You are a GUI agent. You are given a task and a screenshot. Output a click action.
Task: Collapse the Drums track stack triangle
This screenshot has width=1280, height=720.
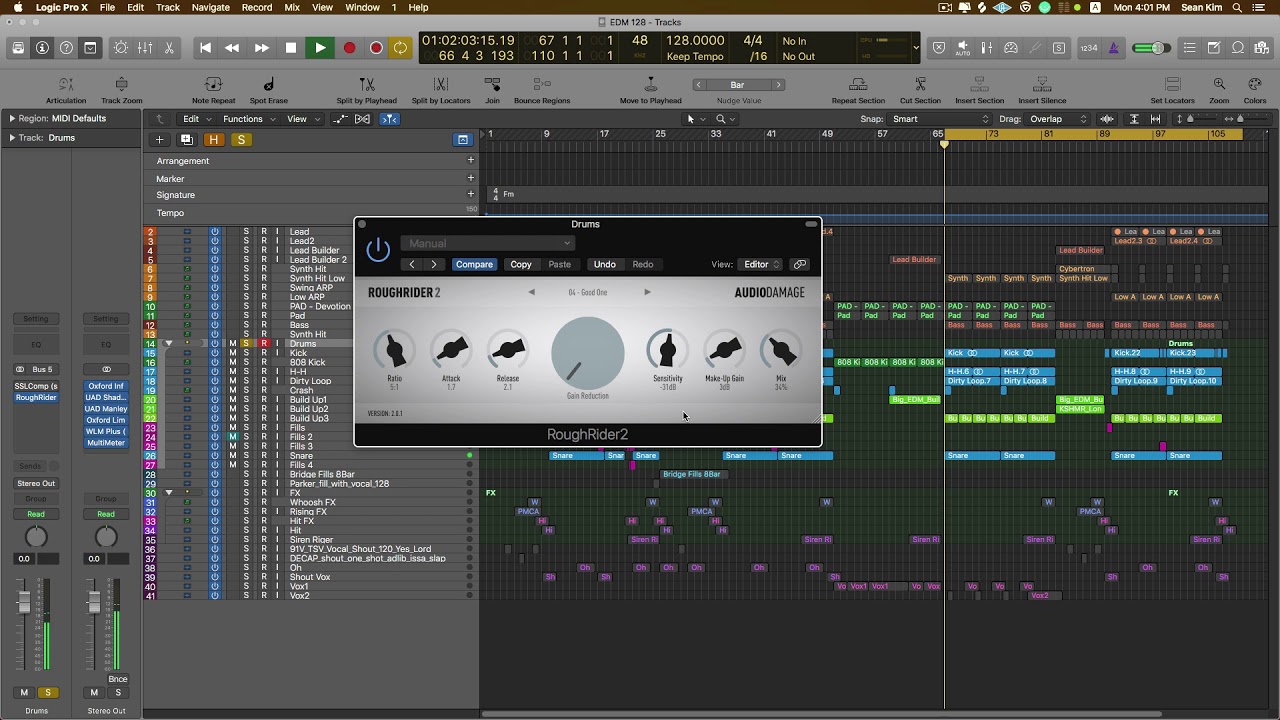[168, 344]
